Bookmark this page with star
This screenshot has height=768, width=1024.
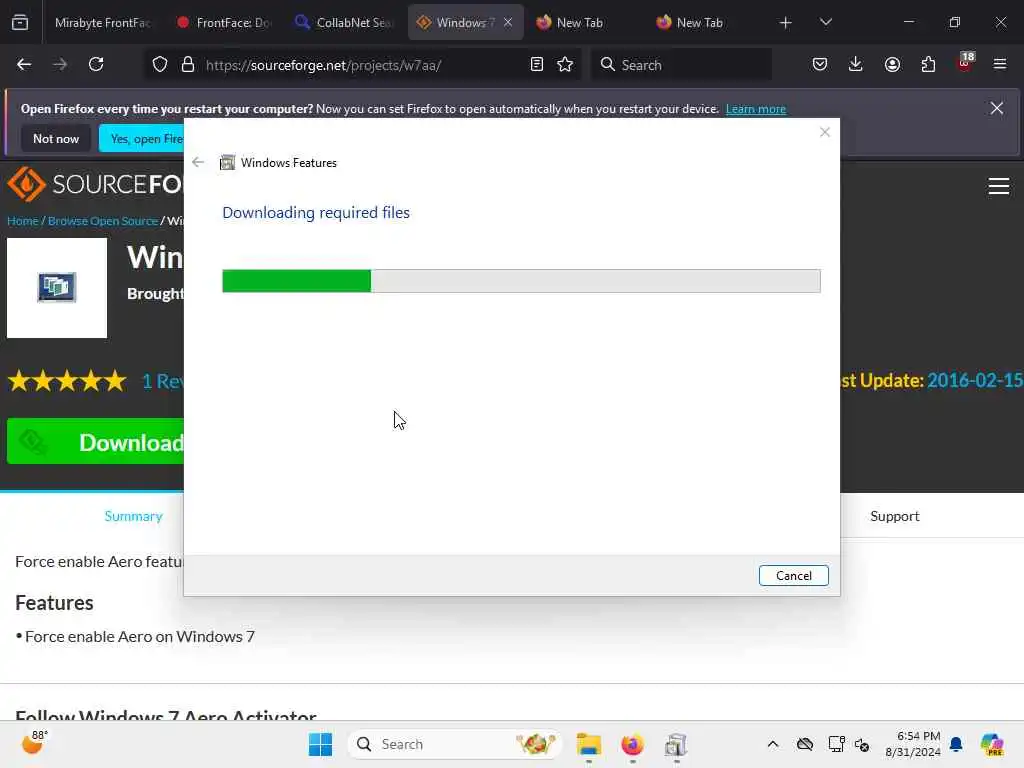[x=565, y=64]
